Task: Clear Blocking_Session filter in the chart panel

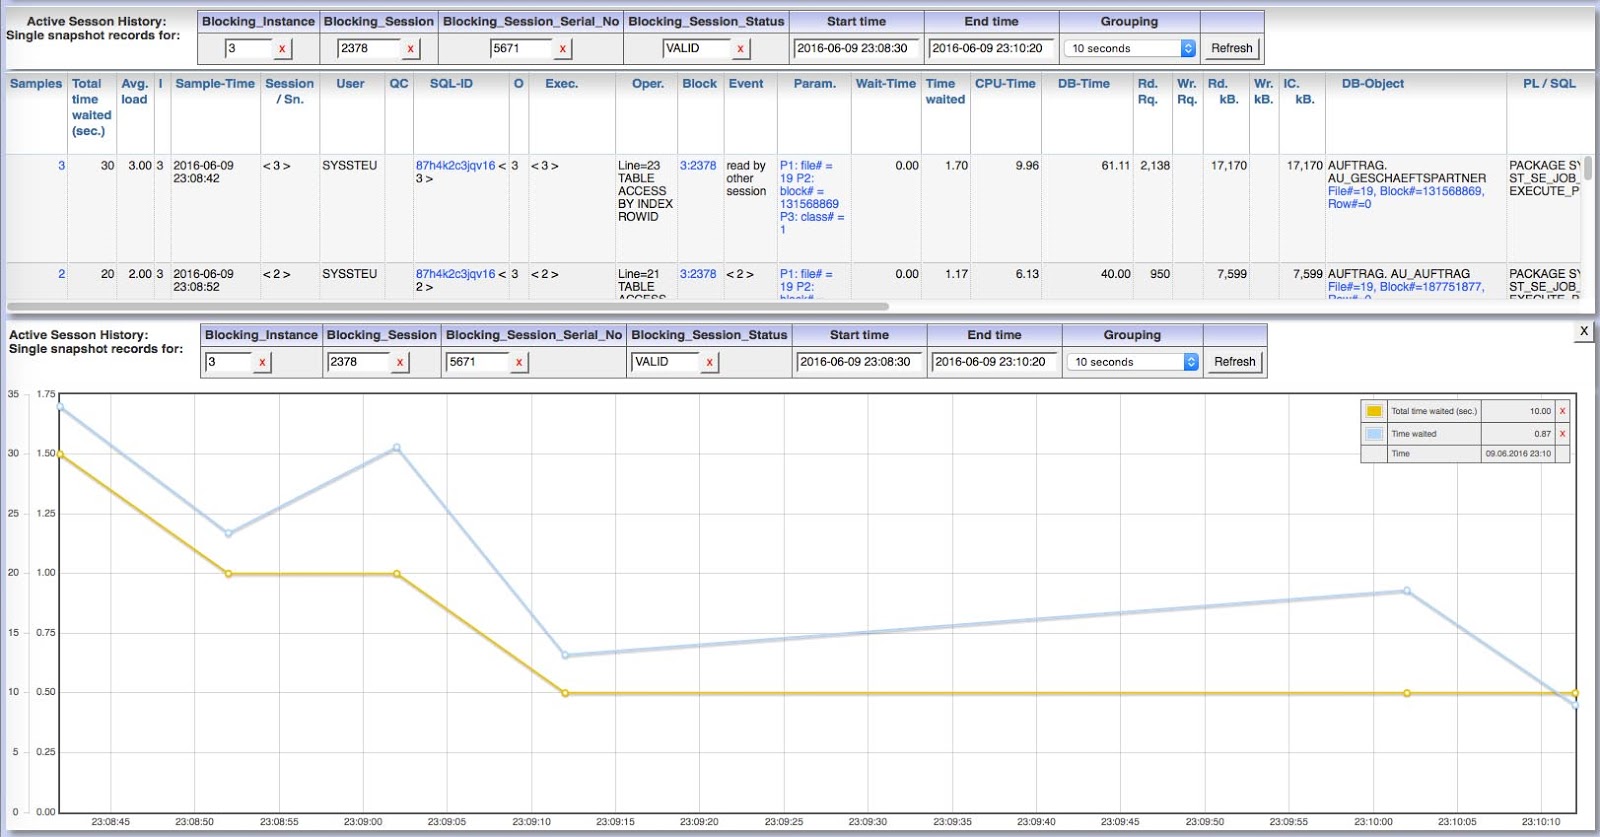Action: tap(400, 362)
